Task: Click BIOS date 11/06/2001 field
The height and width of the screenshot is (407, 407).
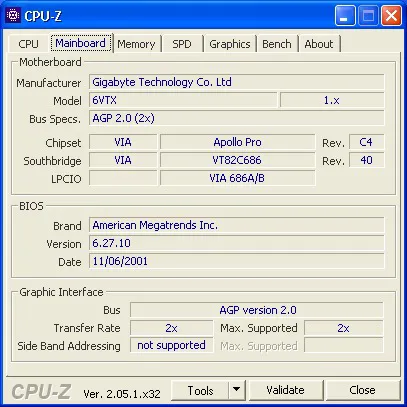Action: [x=237, y=261]
